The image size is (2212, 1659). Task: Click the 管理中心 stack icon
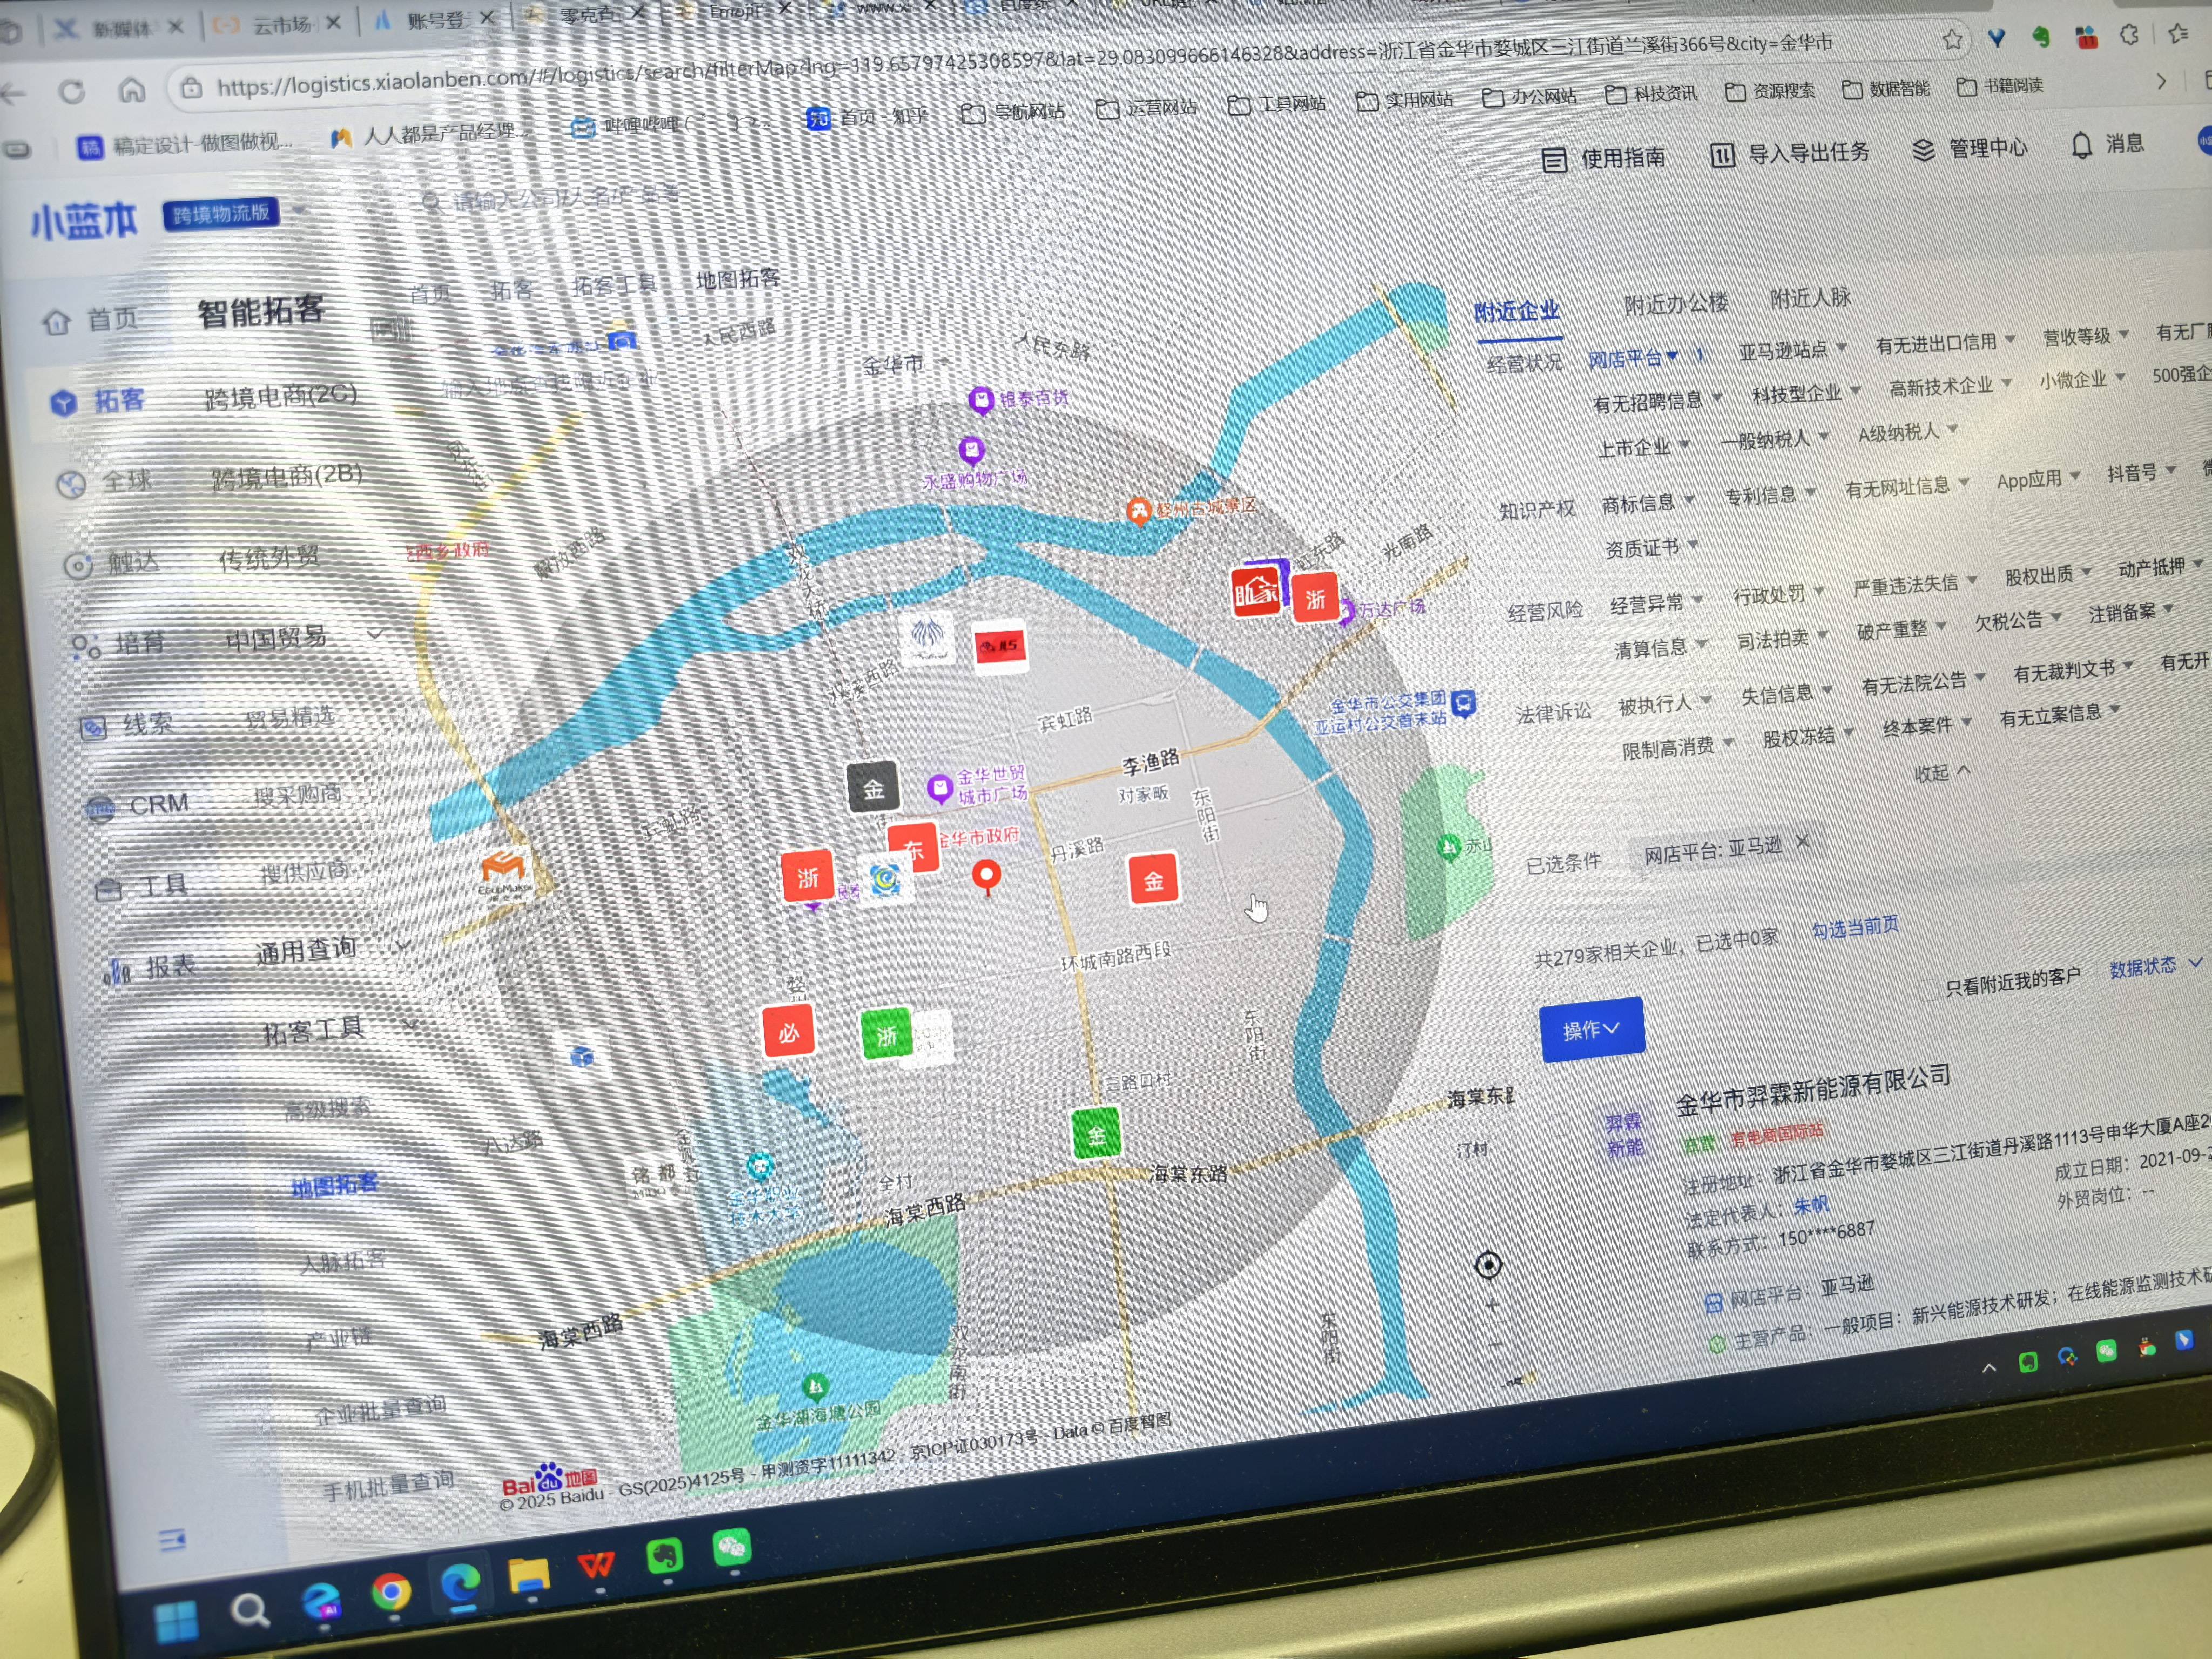click(x=1923, y=150)
